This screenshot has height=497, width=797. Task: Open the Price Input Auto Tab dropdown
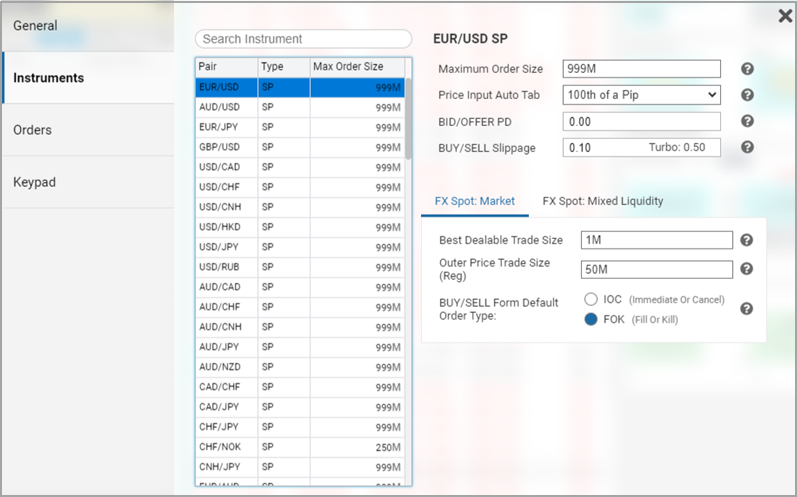point(641,95)
